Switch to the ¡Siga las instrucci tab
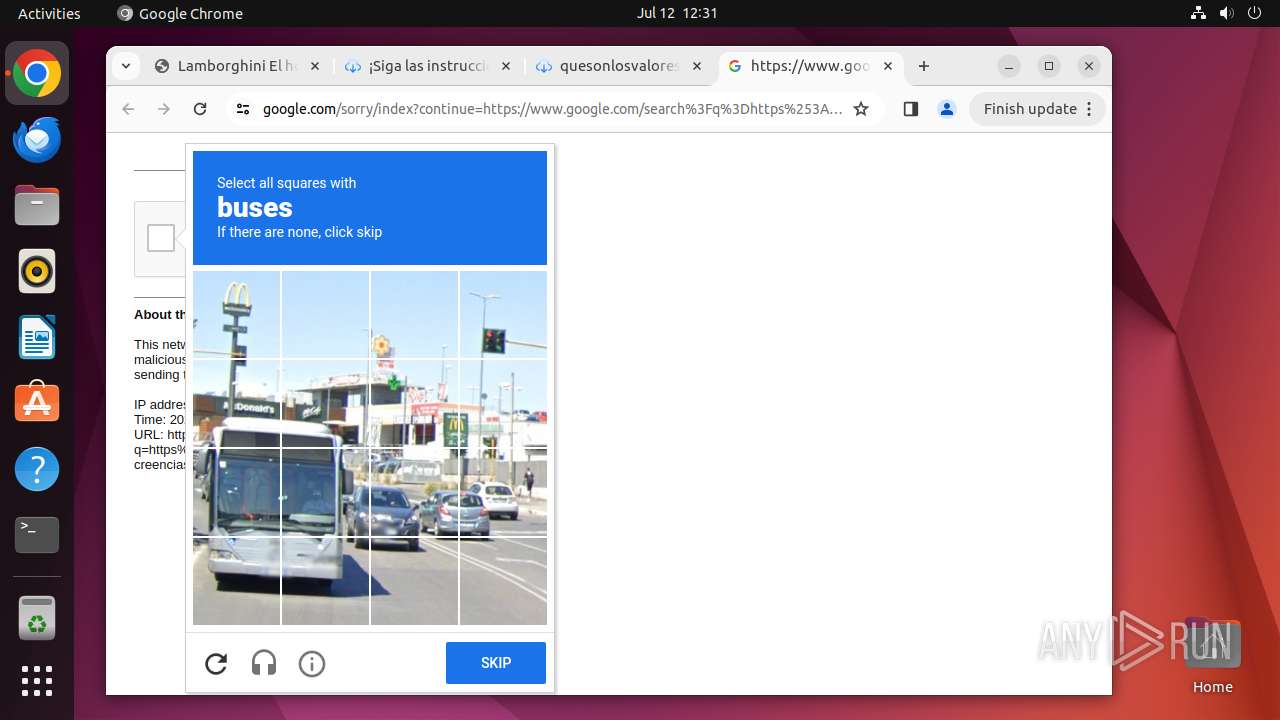 coord(428,66)
